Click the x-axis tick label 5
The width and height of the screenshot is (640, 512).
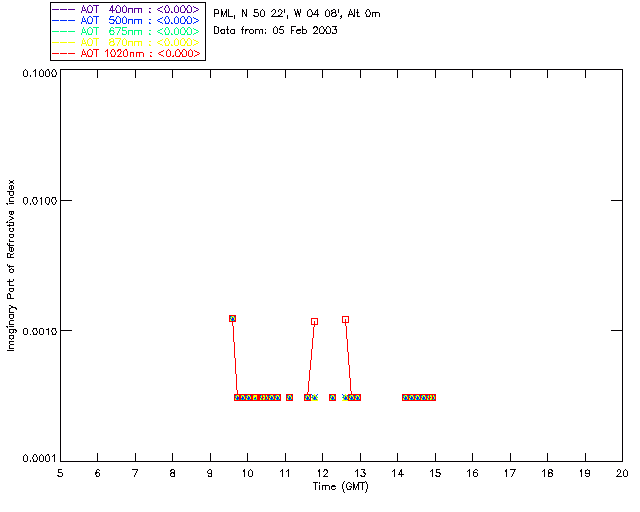pyautogui.click(x=60, y=473)
